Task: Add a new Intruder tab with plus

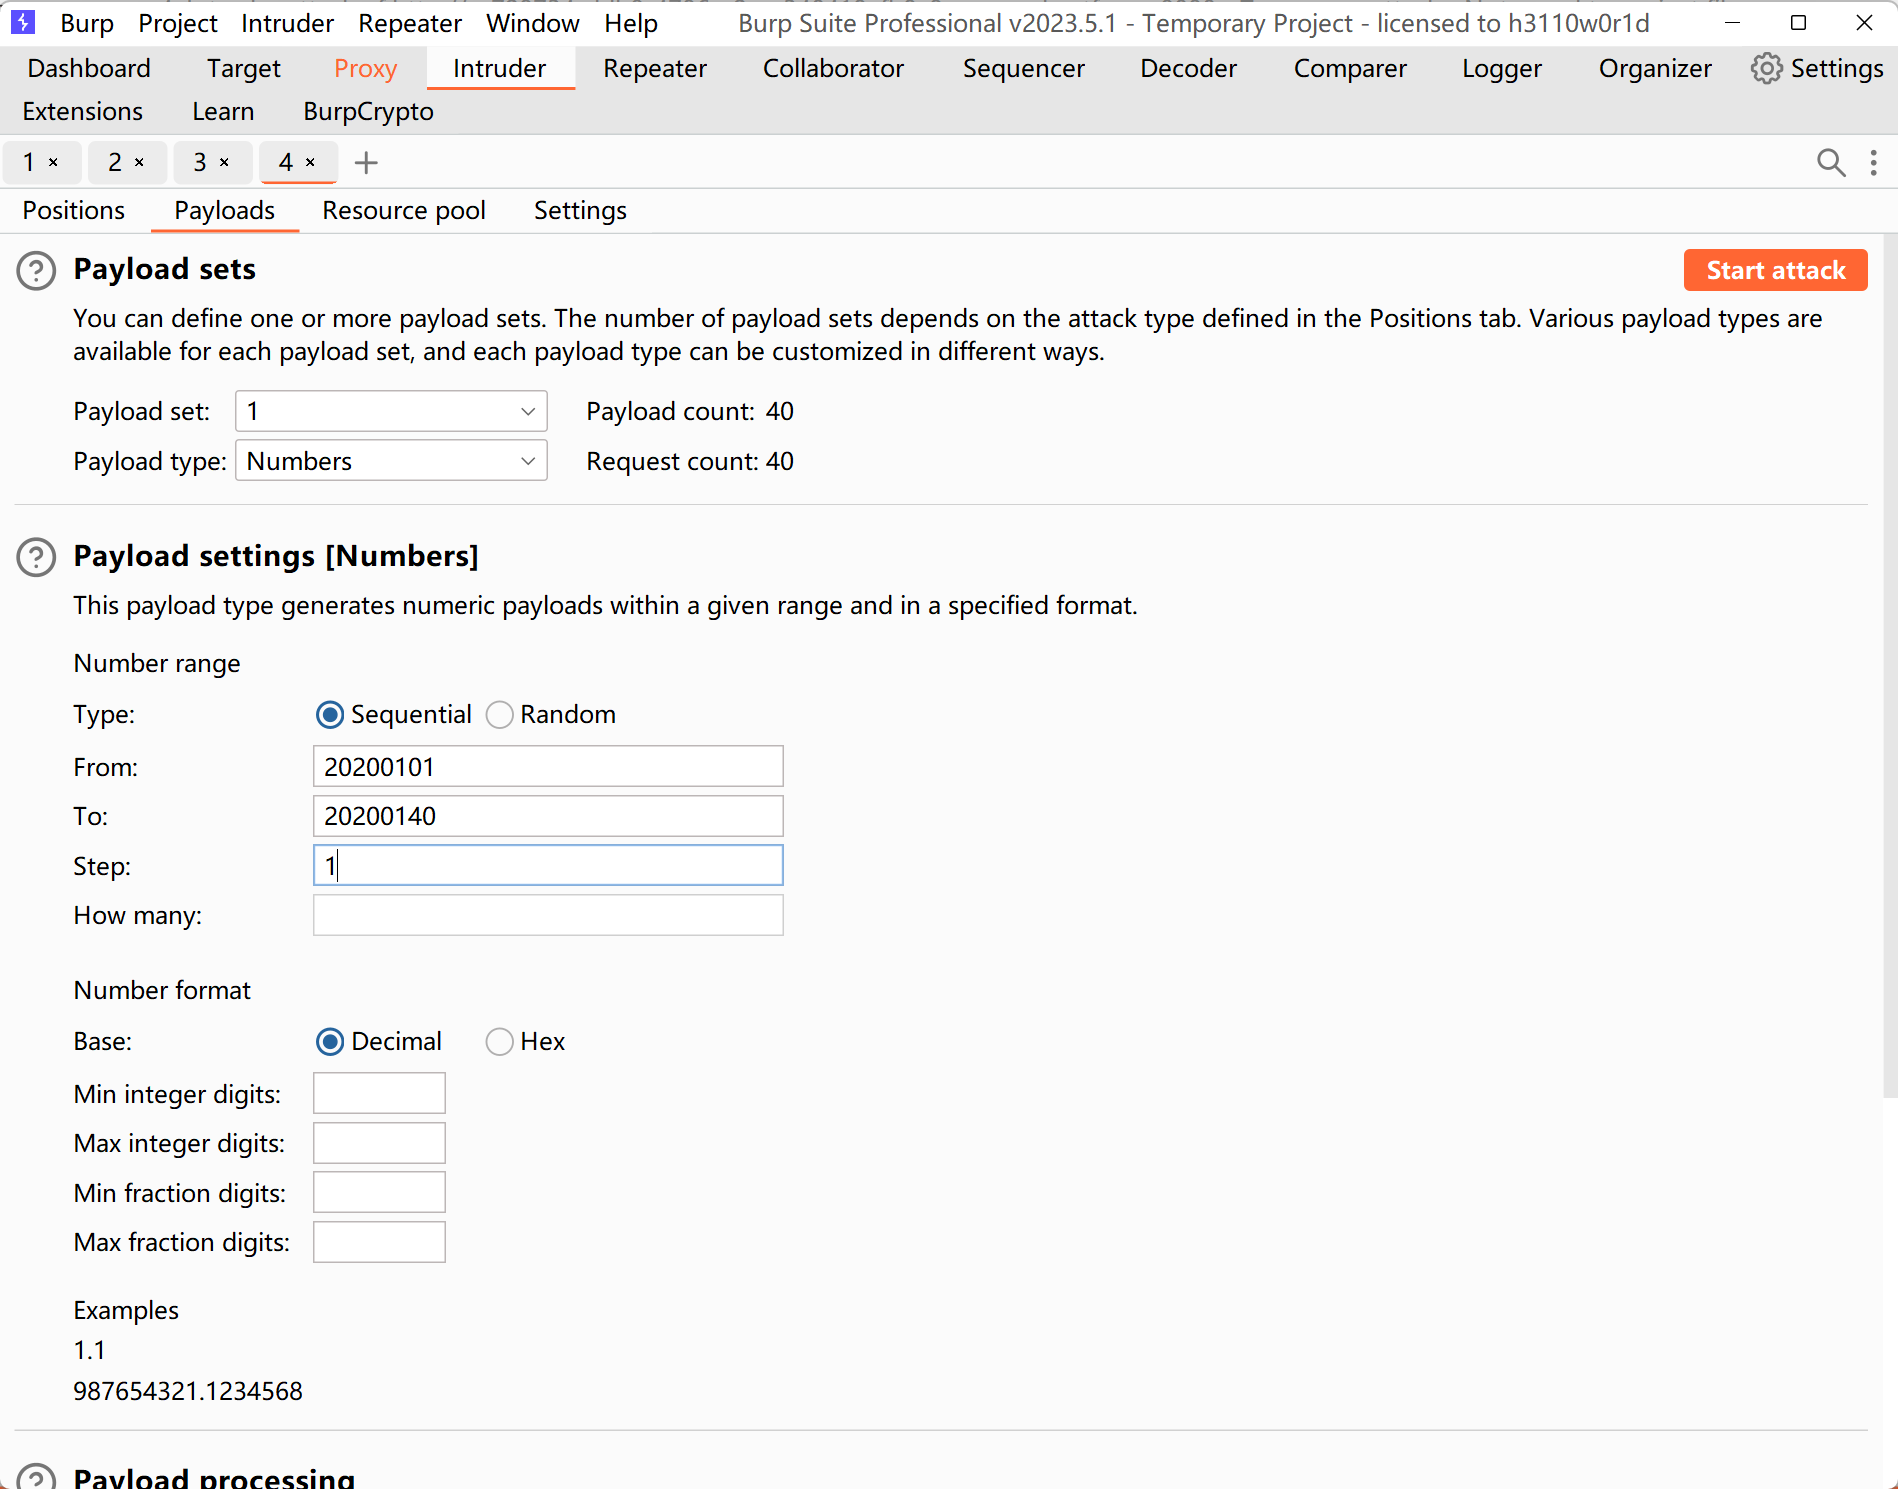Action: point(366,162)
